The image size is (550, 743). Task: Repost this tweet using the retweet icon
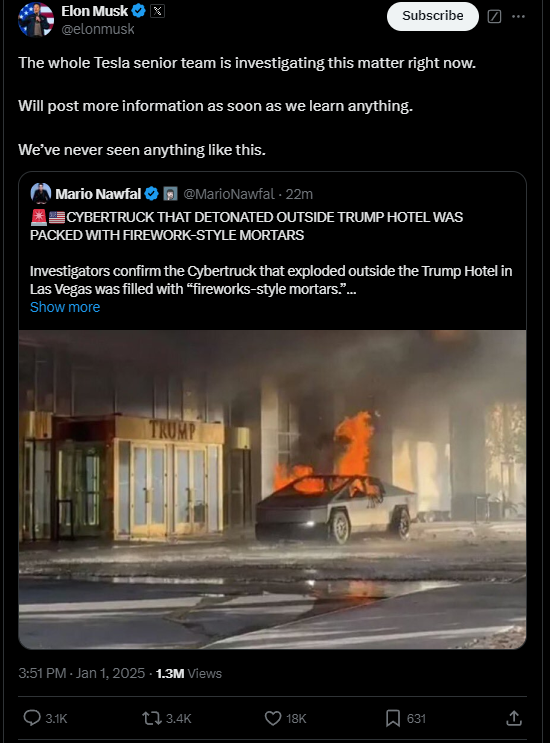[x=152, y=718]
